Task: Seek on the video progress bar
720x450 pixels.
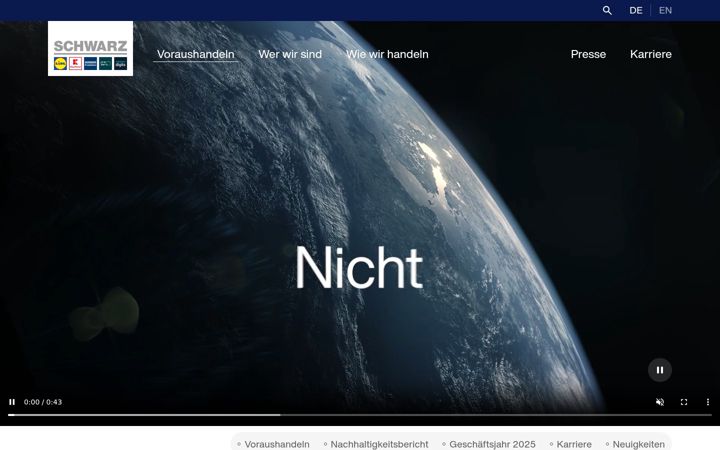Action: tap(360, 415)
